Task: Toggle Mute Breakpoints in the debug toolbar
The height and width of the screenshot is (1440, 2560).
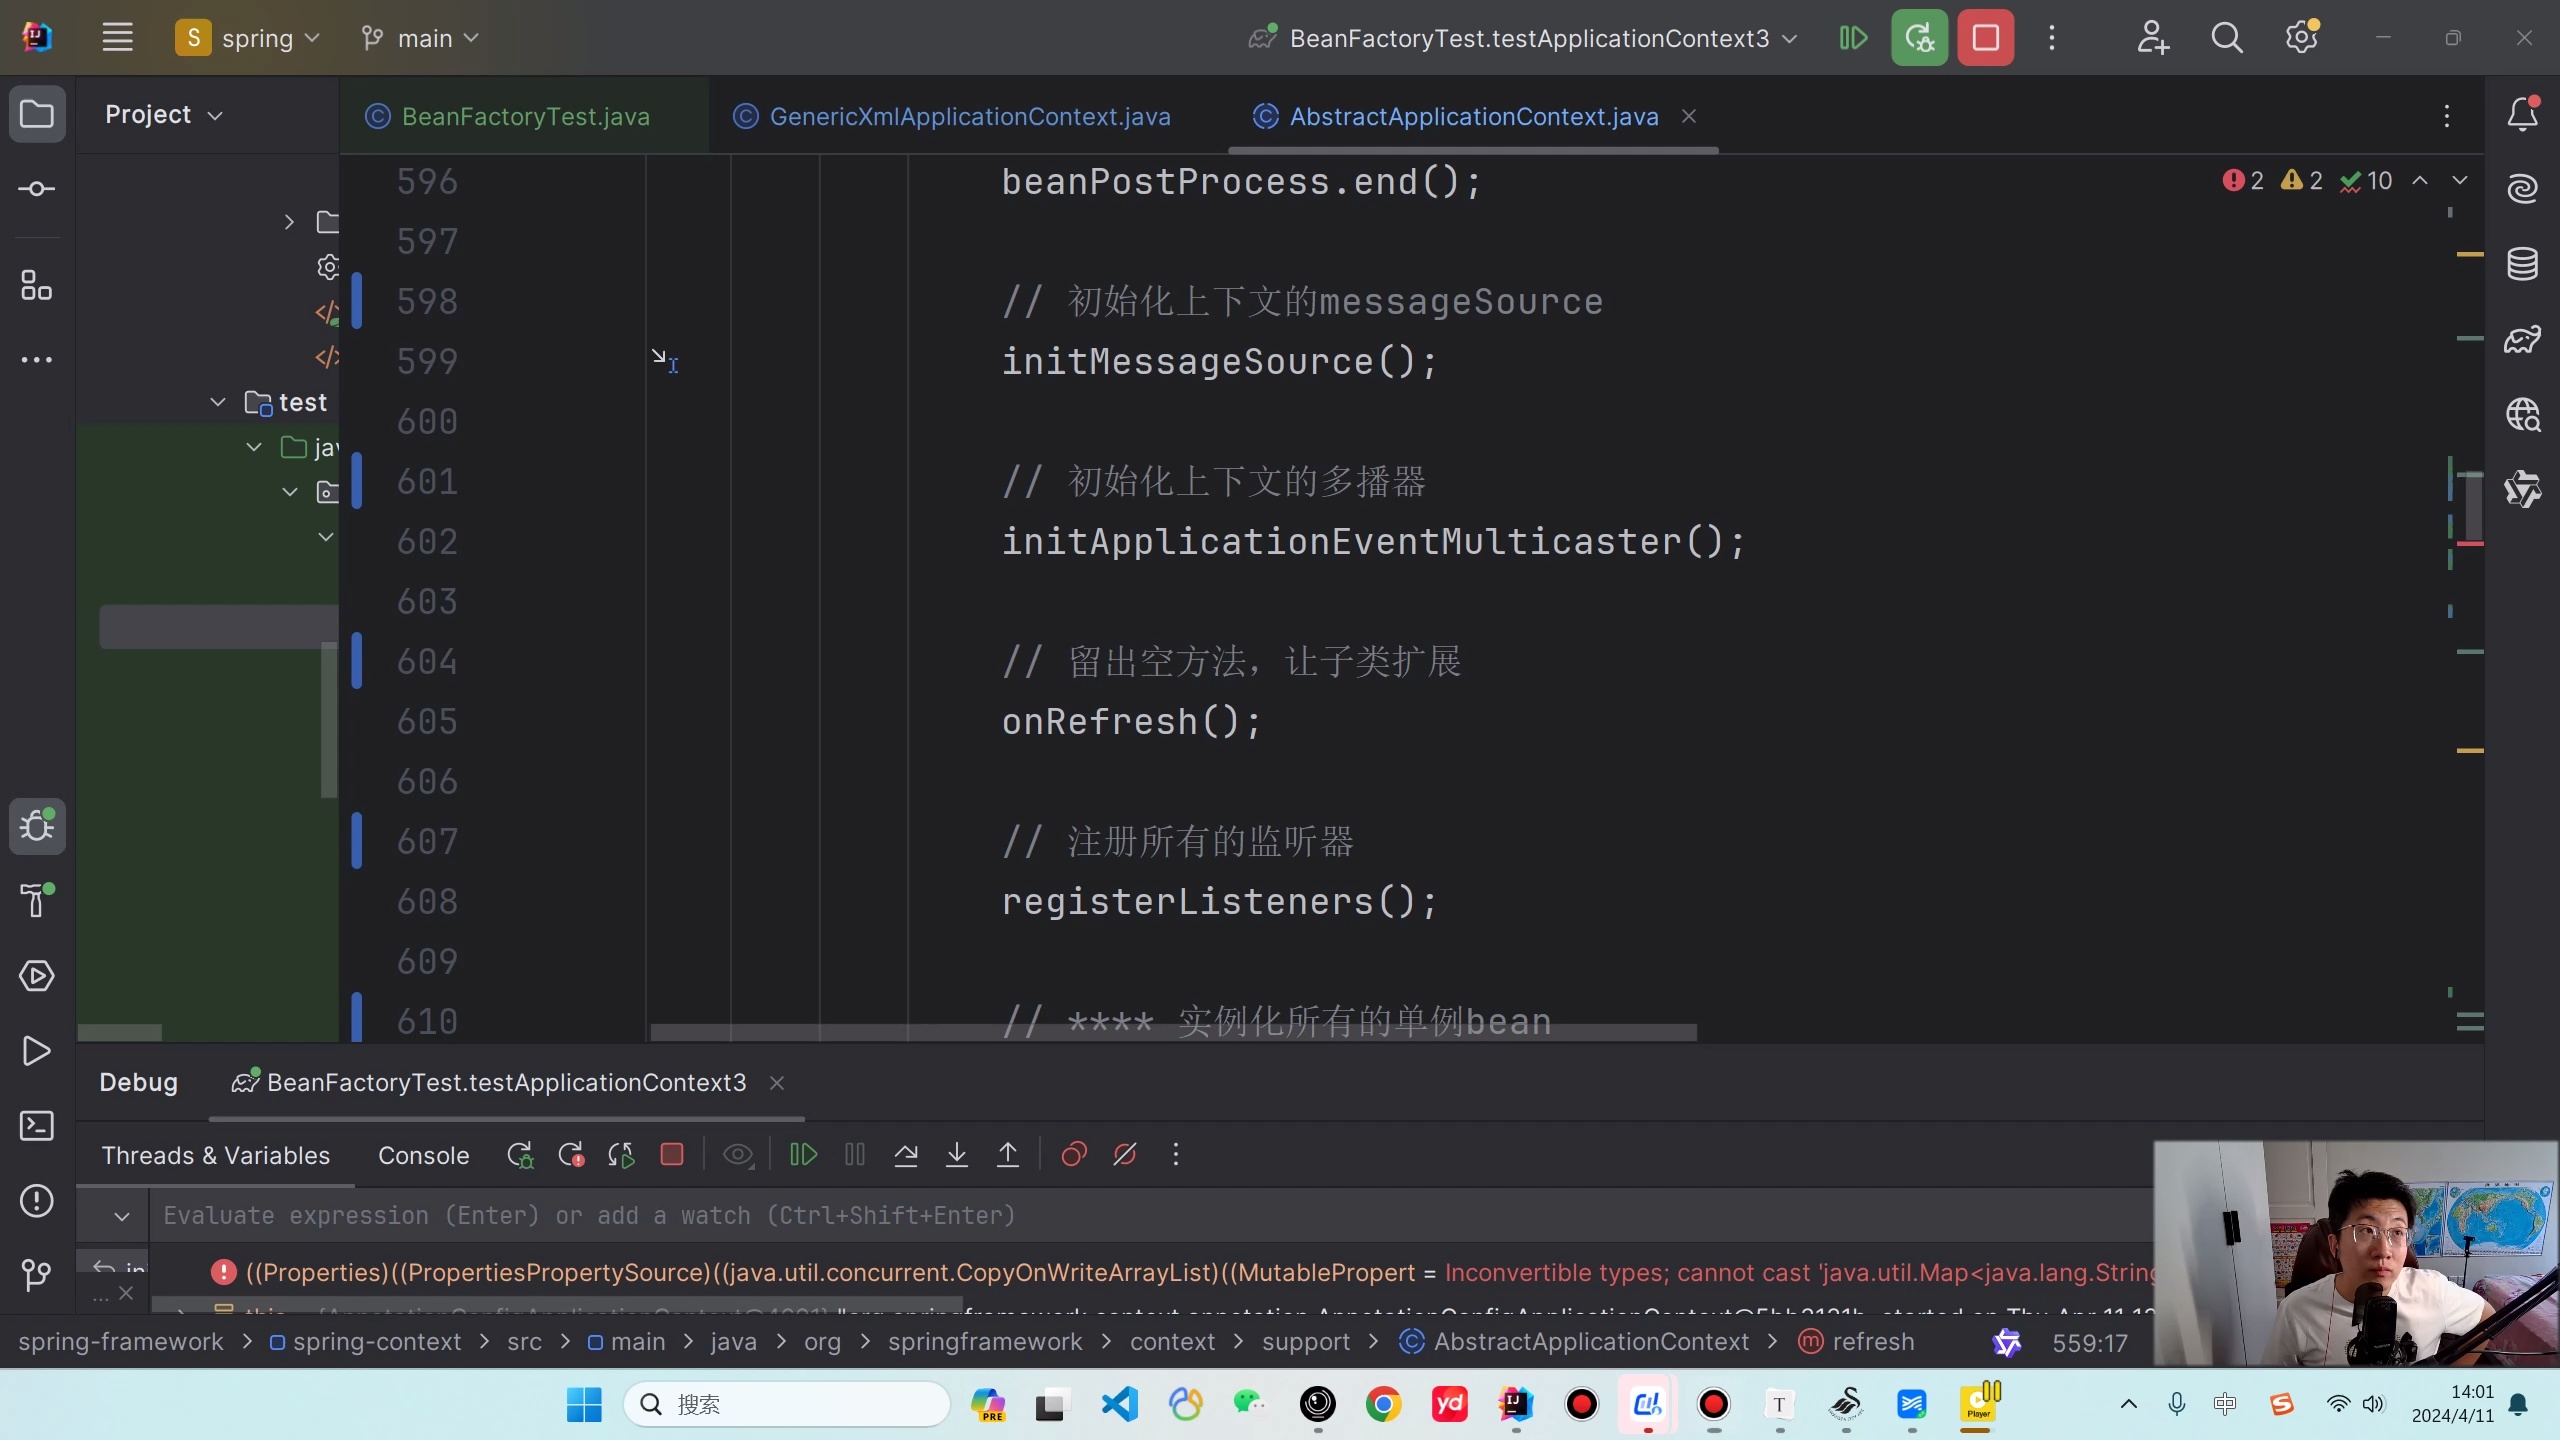Action: click(1125, 1155)
